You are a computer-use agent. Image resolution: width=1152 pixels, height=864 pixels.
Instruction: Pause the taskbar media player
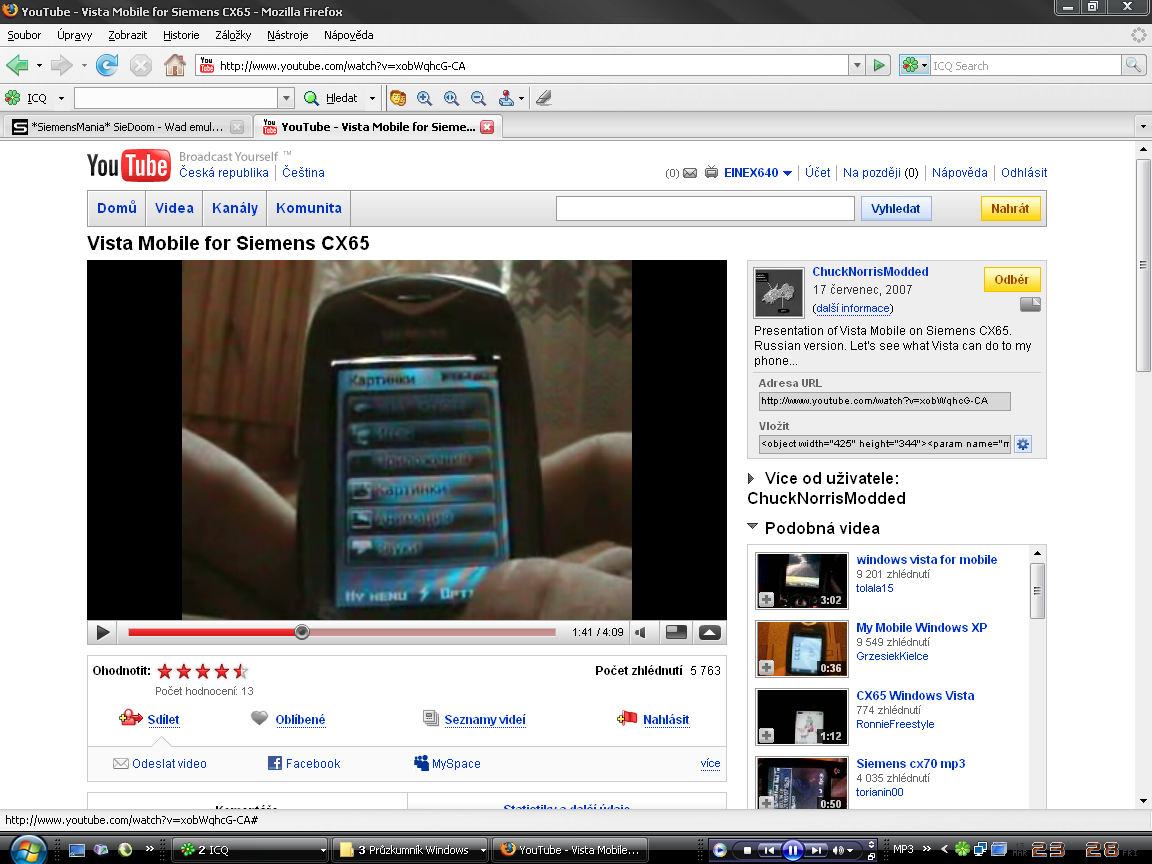point(793,850)
